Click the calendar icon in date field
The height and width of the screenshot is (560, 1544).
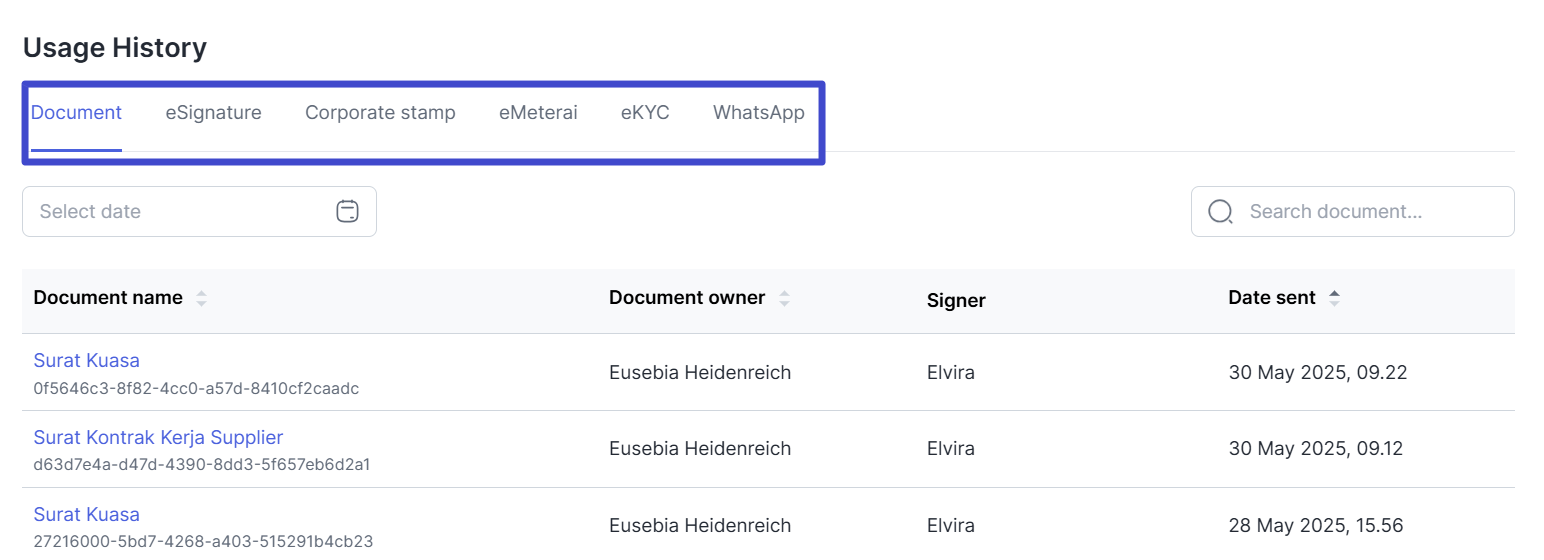point(347,211)
